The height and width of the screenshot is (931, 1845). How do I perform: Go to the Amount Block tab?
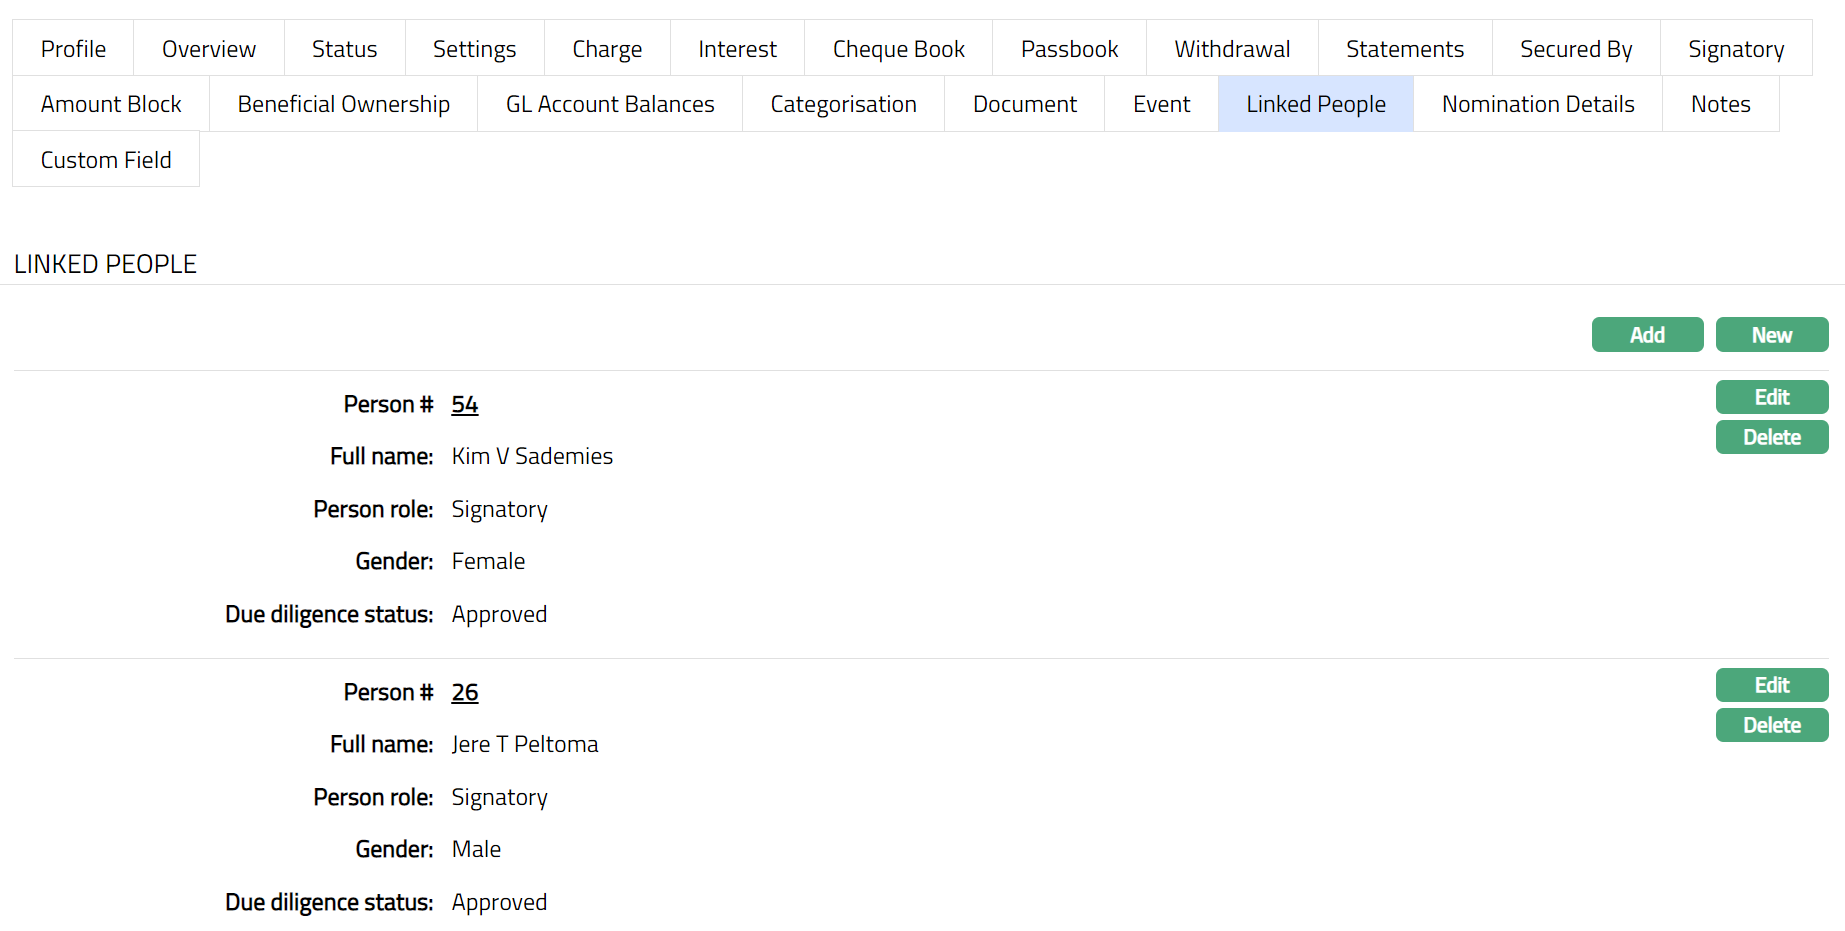pos(111,104)
